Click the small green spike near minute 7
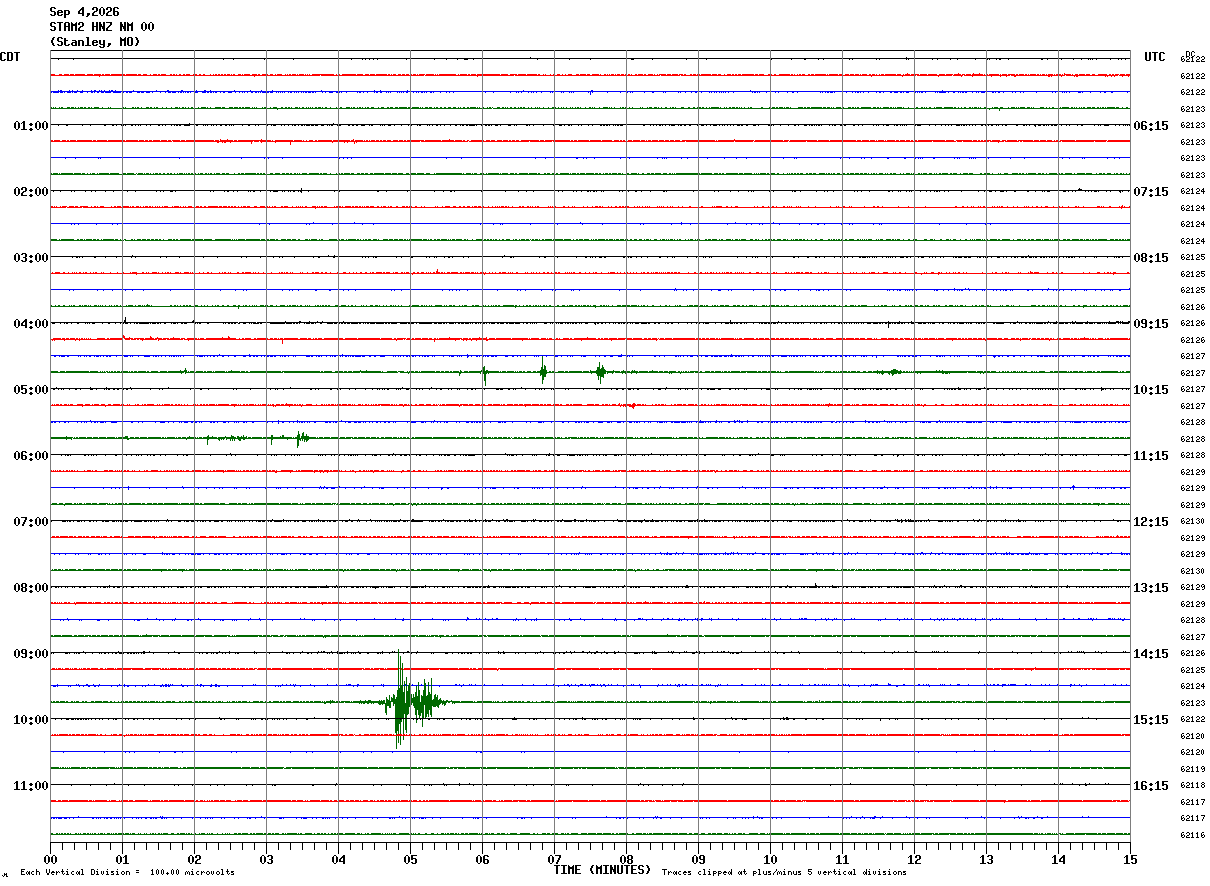Screen dimensions: 1210x886 click(543, 371)
